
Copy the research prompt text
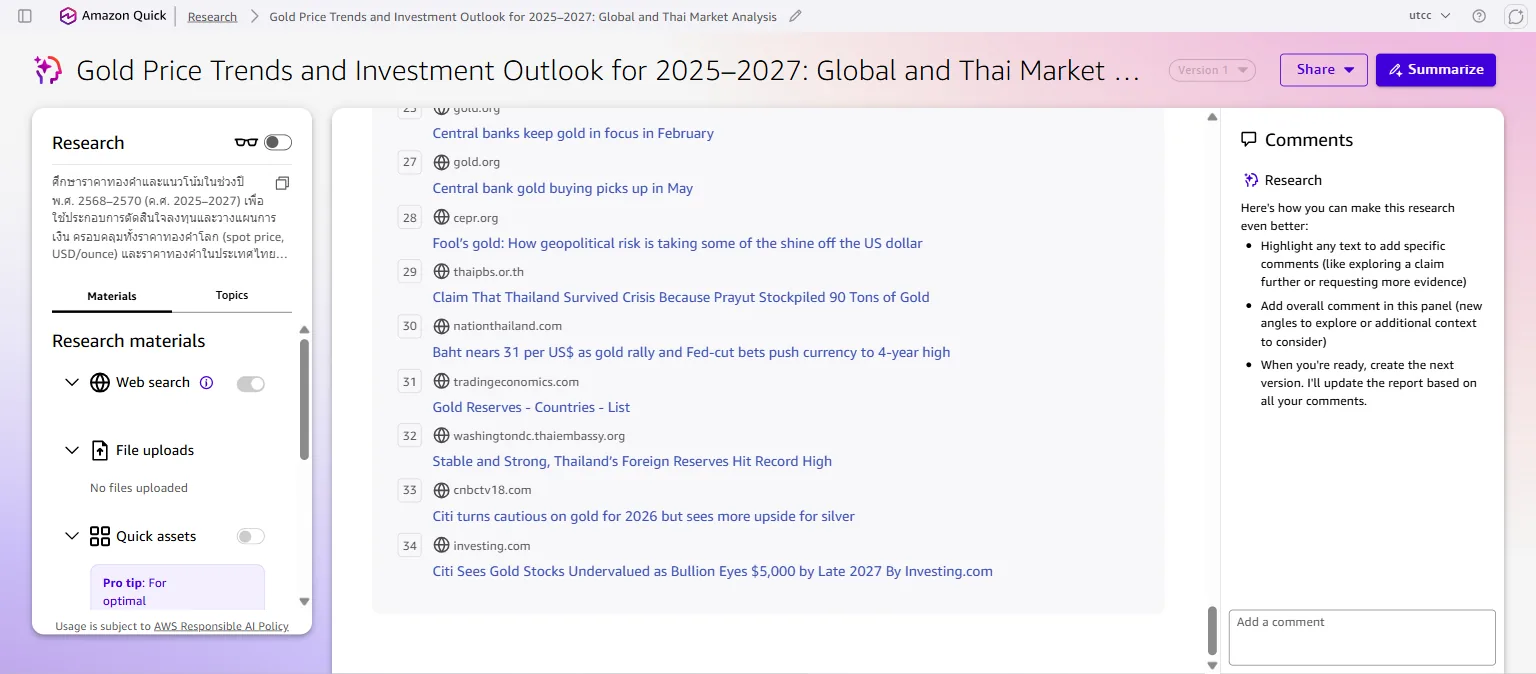[282, 183]
